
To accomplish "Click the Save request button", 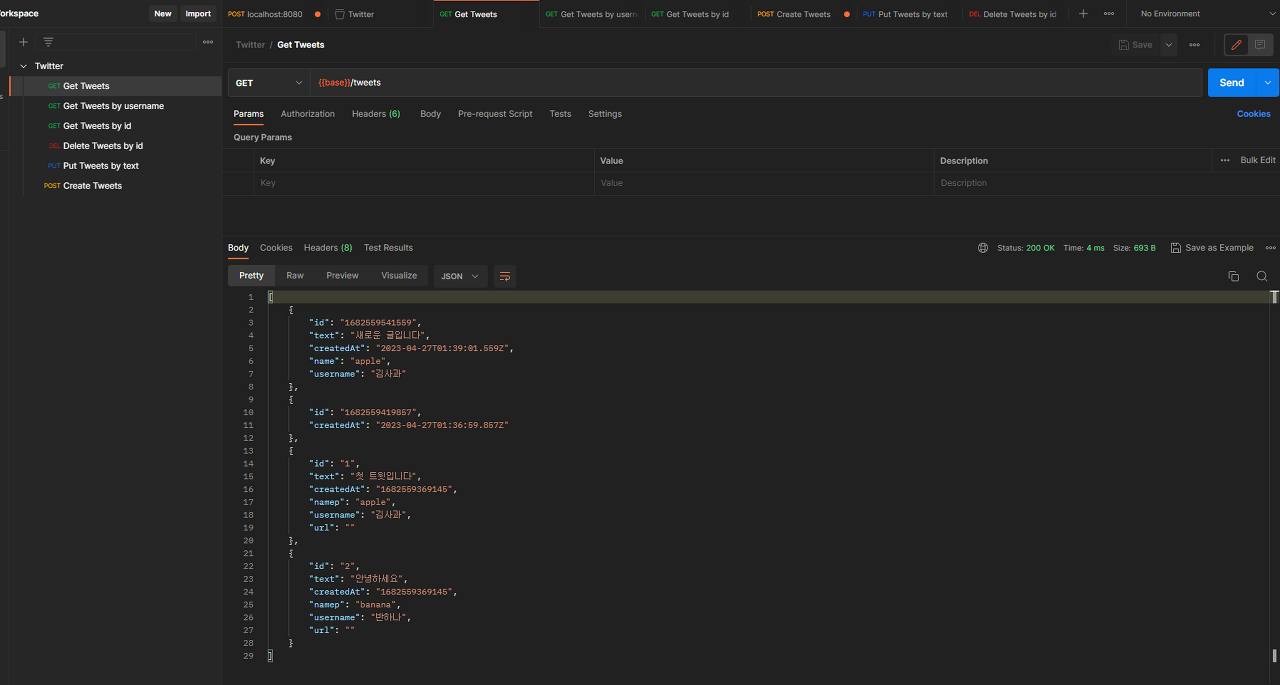I will coord(1135,45).
